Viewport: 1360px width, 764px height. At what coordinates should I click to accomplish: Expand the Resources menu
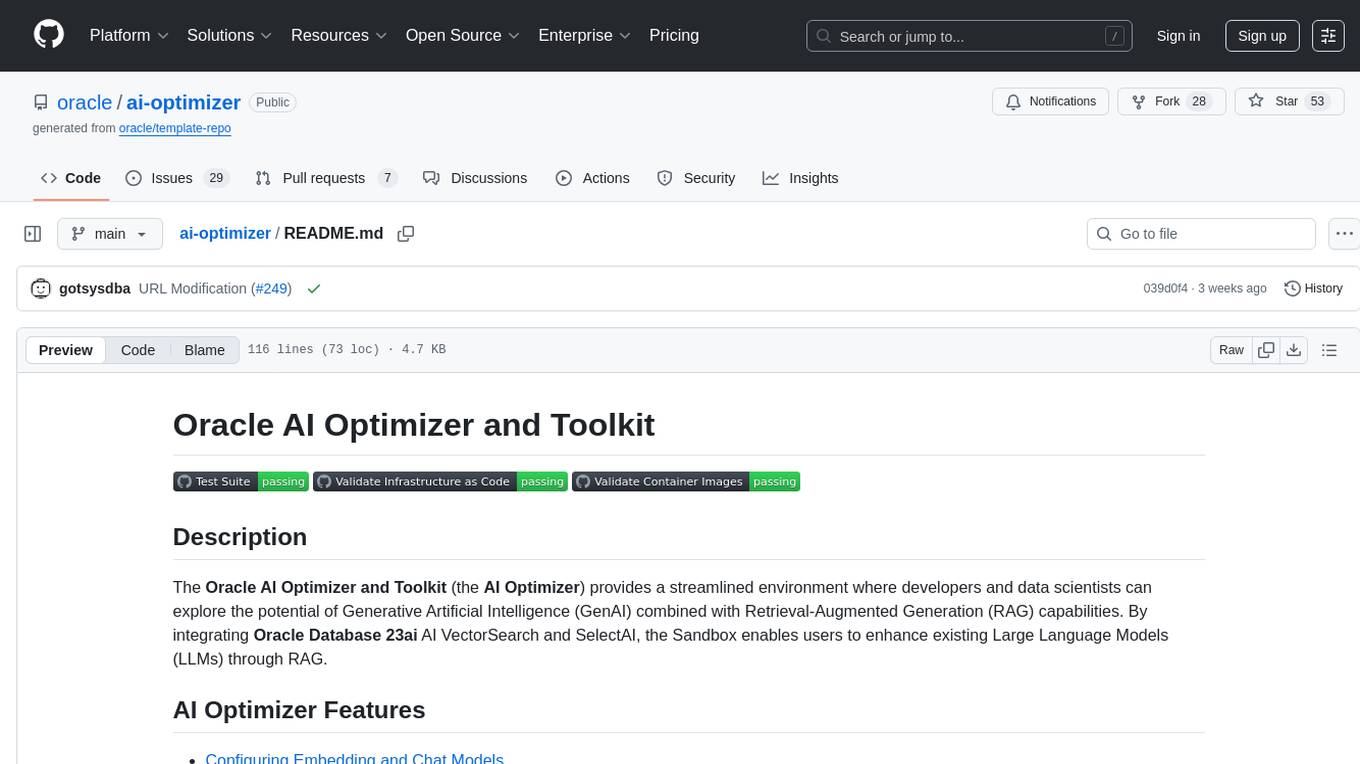(339, 35)
